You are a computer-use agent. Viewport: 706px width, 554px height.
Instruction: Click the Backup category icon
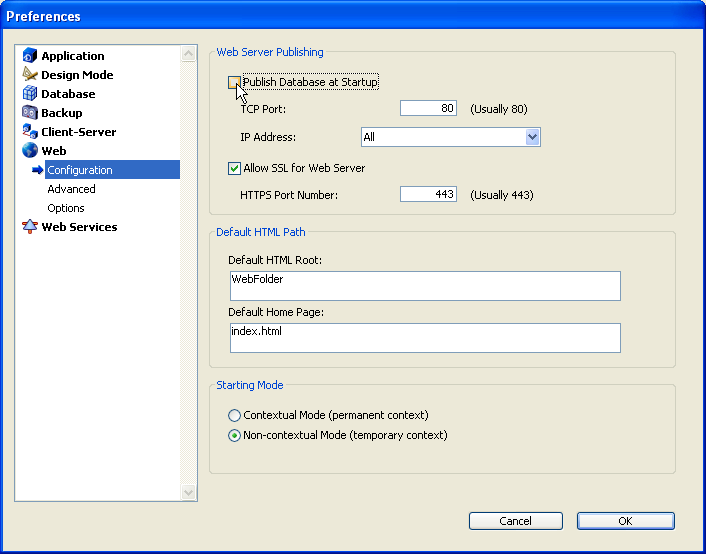click(30, 113)
